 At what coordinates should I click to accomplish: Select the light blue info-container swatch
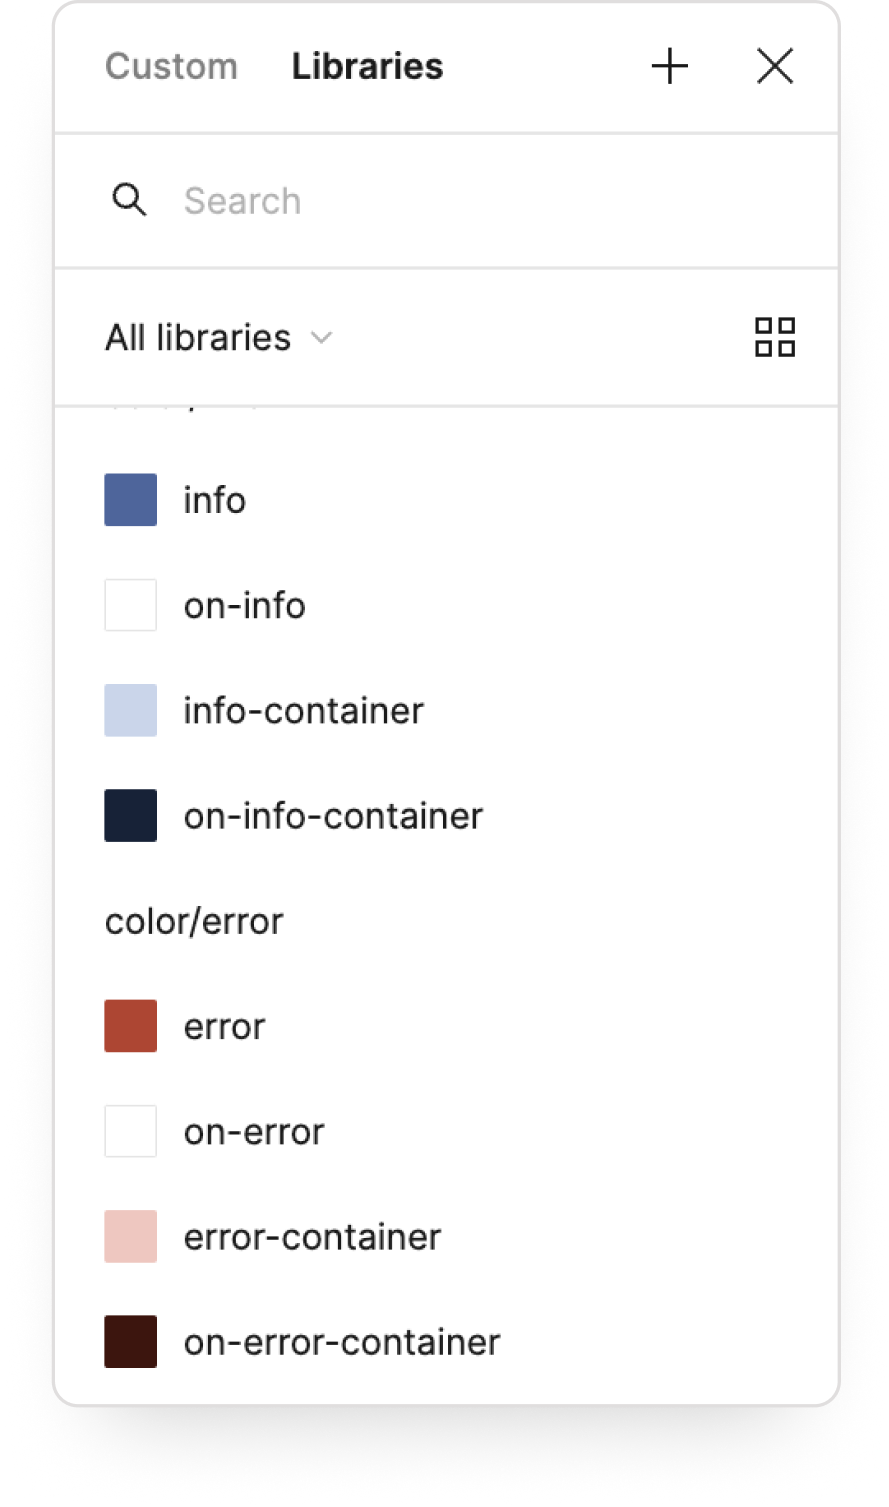click(x=131, y=710)
